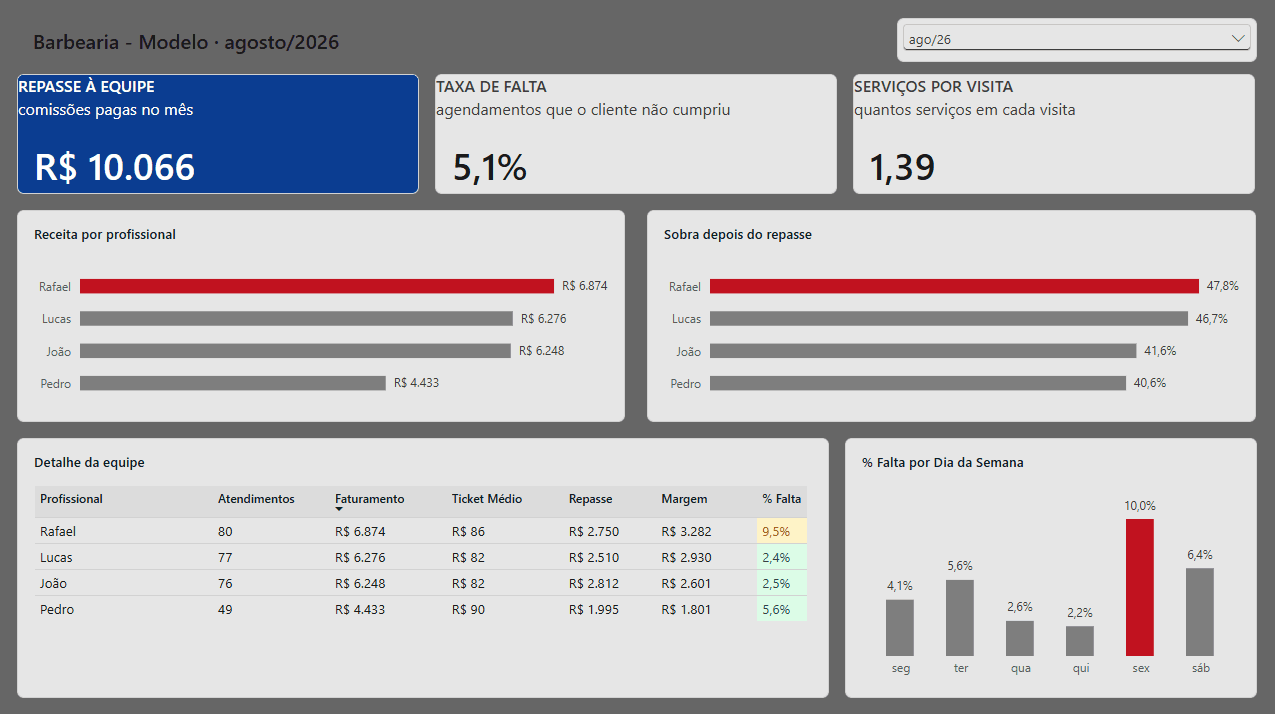Click the R$ 10.066 Repasse à Equipe card
The width and height of the screenshot is (1275, 714).
(x=218, y=134)
